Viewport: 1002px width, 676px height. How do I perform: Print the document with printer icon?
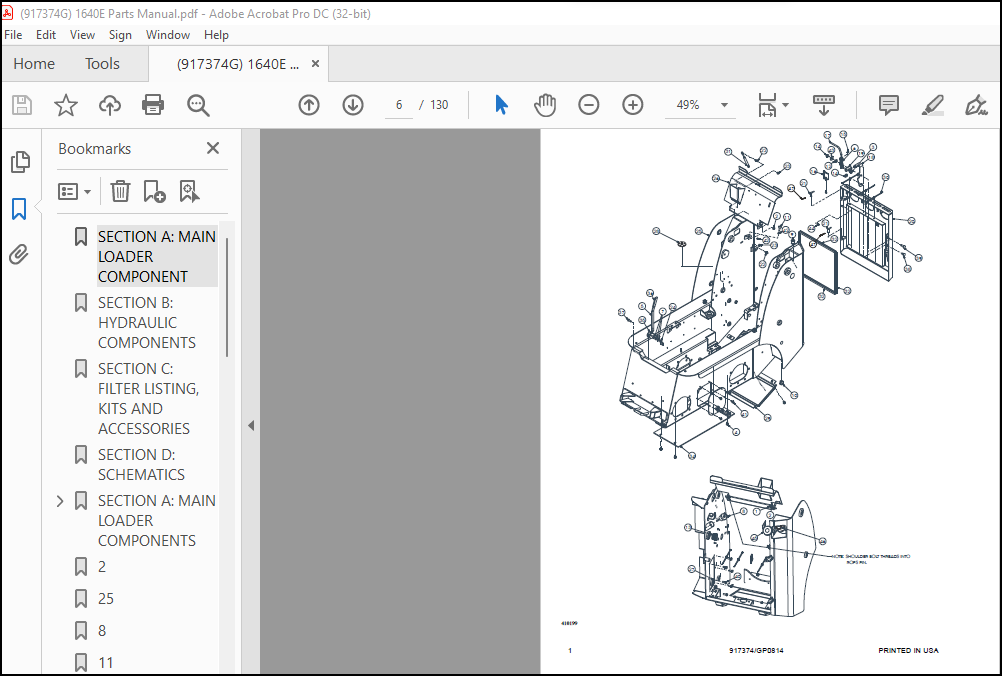pos(153,105)
